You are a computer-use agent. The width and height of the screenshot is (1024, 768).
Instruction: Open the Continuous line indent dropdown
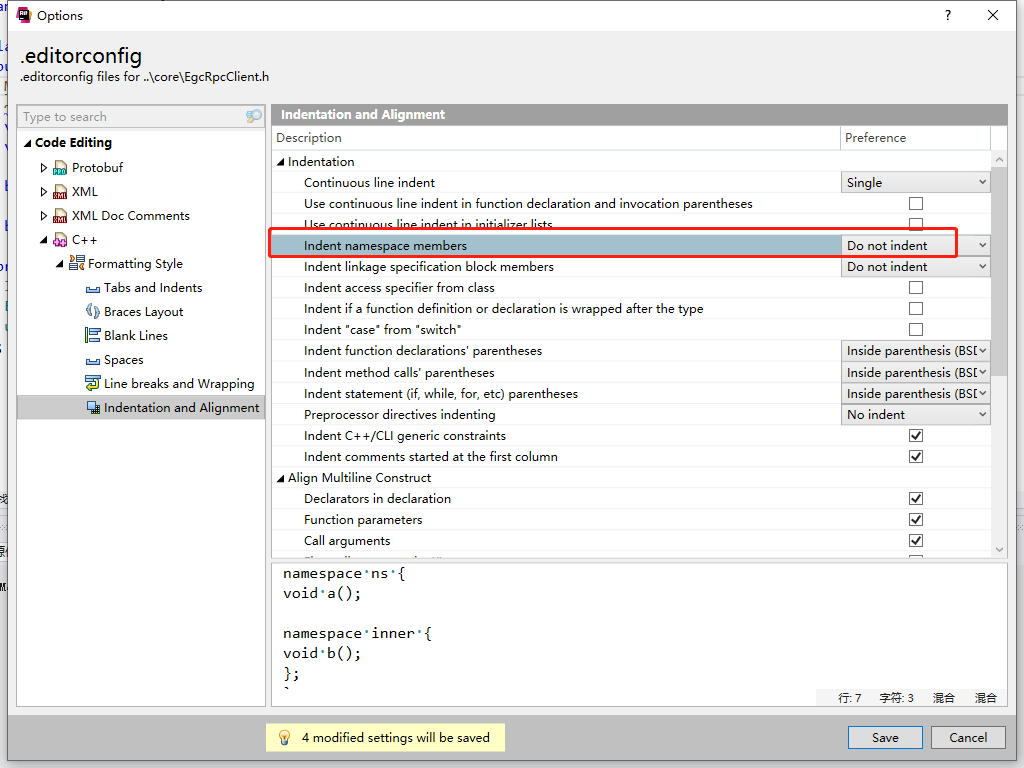click(x=984, y=182)
